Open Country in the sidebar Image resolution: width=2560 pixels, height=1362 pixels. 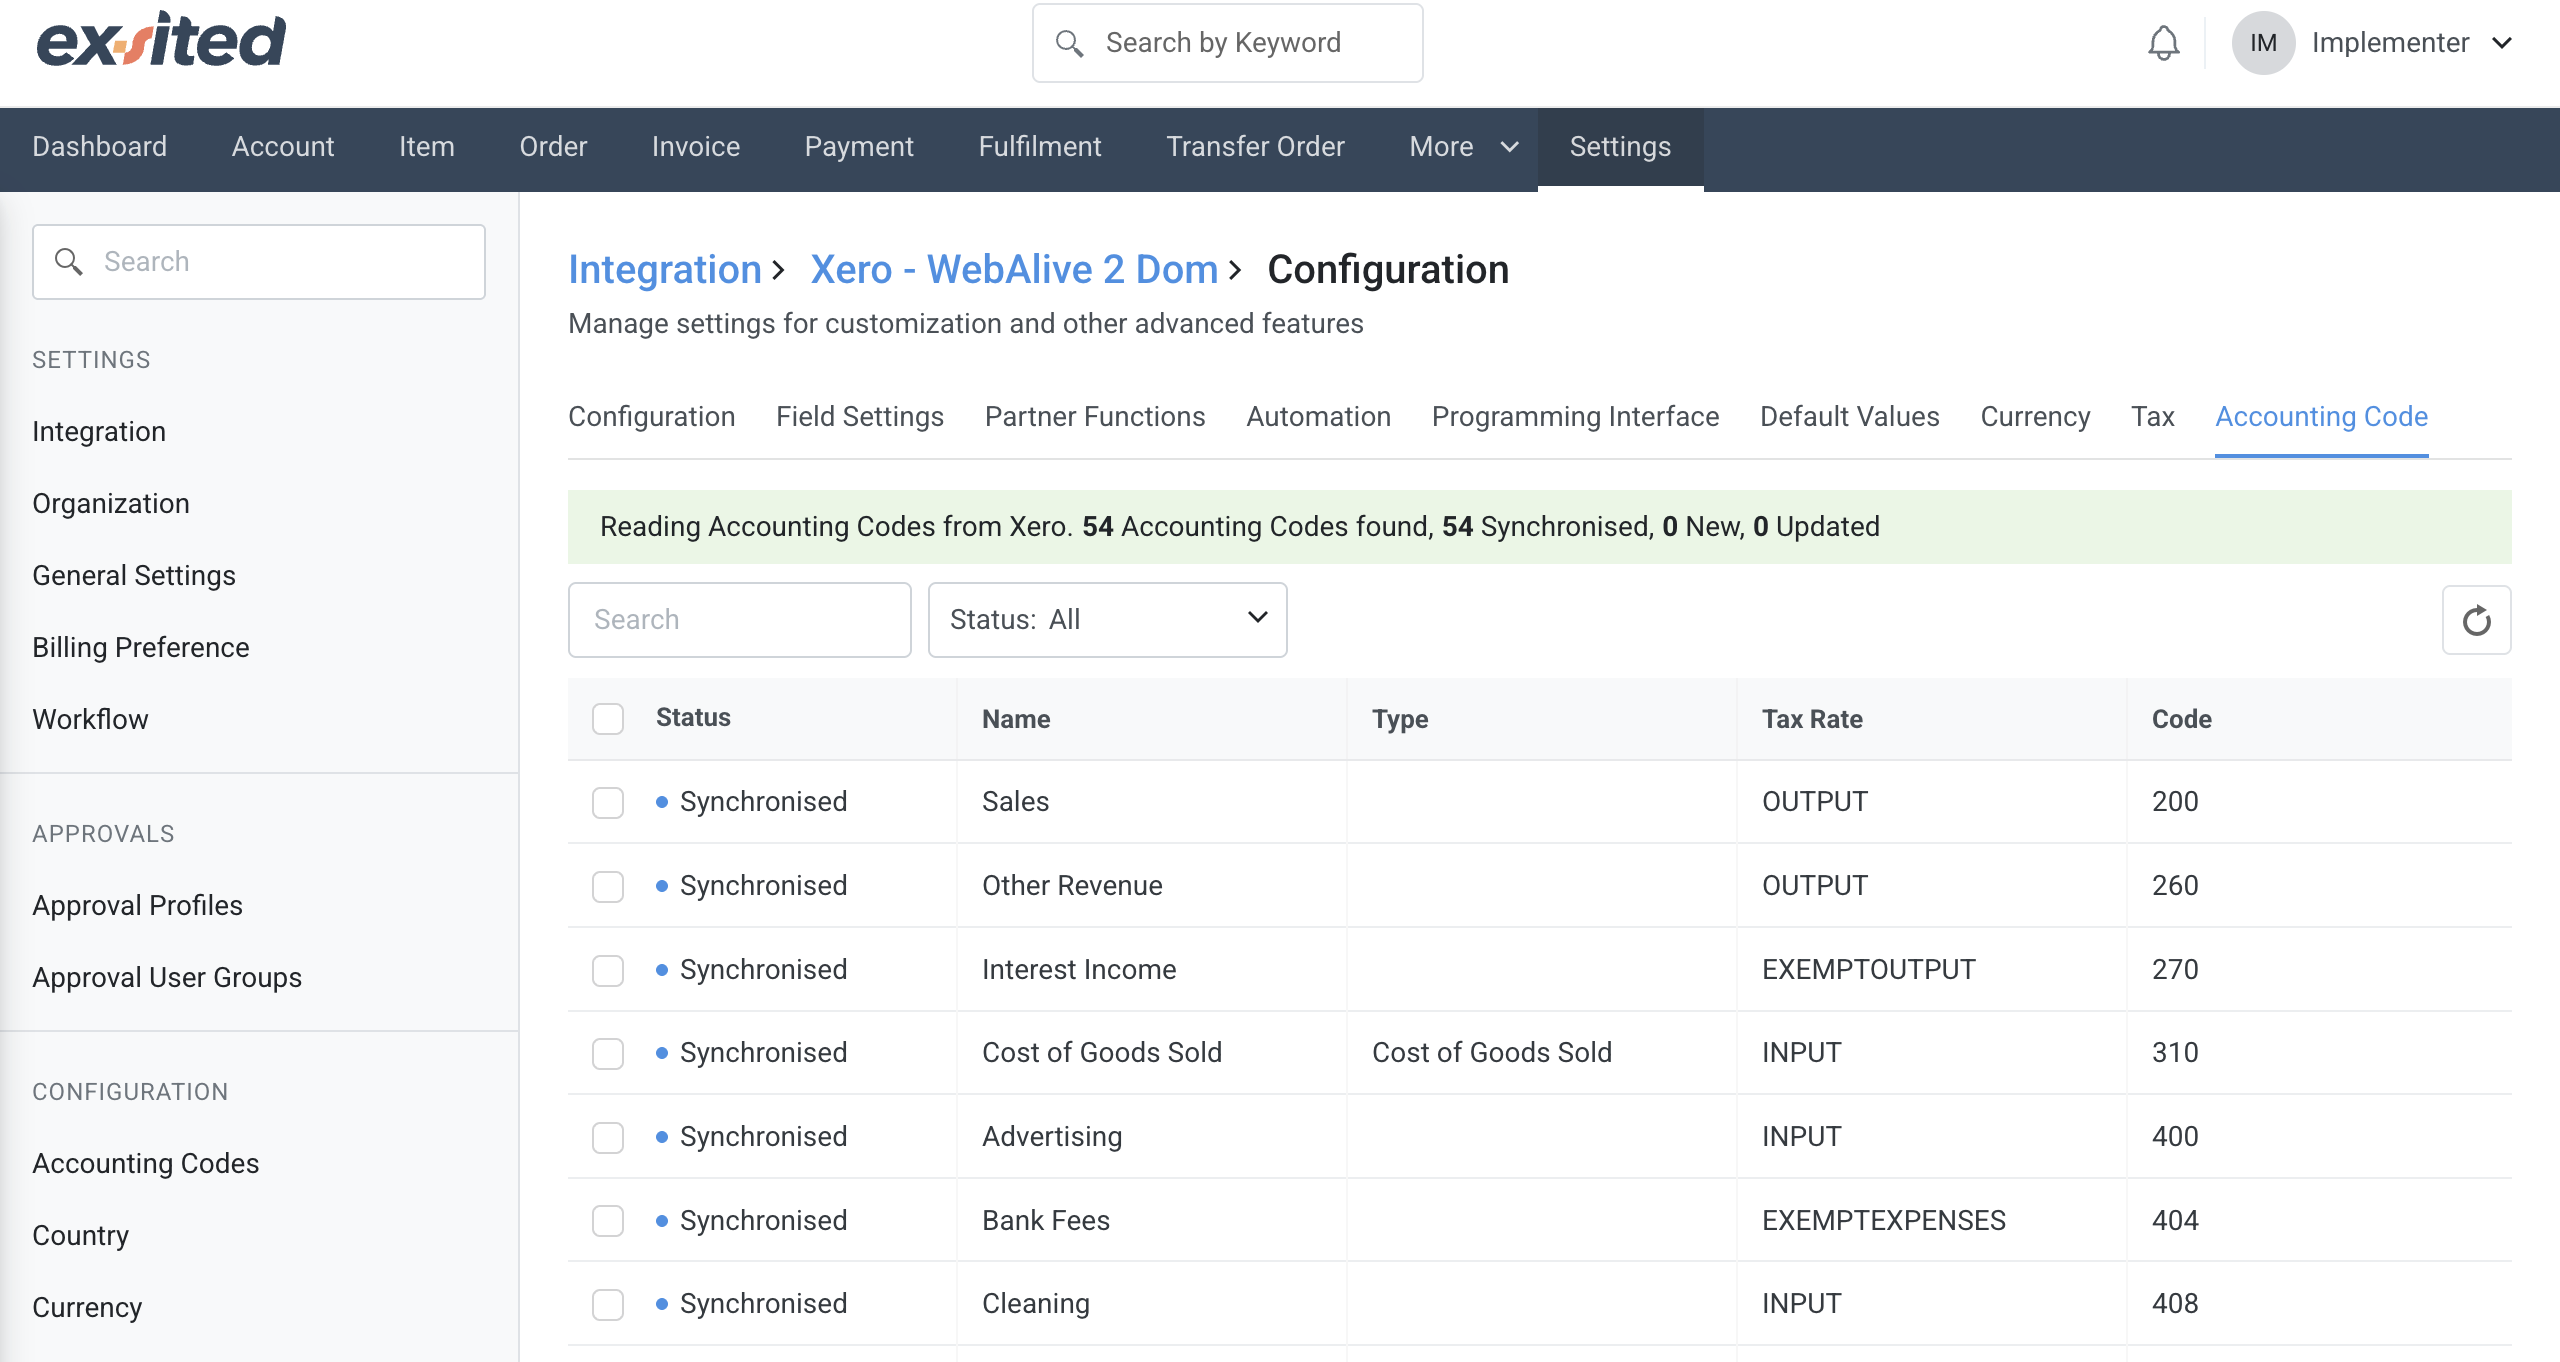[x=80, y=1236]
